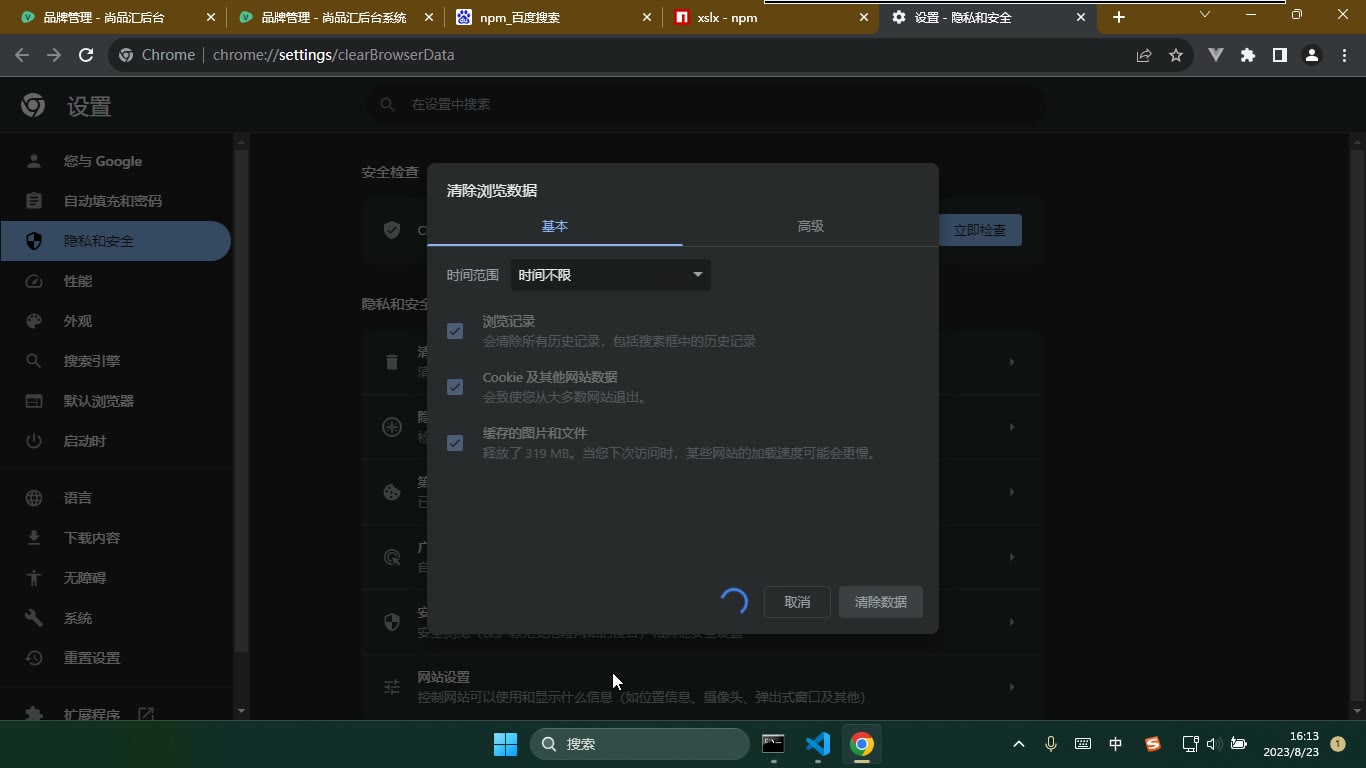Screen dimensions: 1366x768
Task: Click the 在设置中搜索 search field
Action: point(705,104)
